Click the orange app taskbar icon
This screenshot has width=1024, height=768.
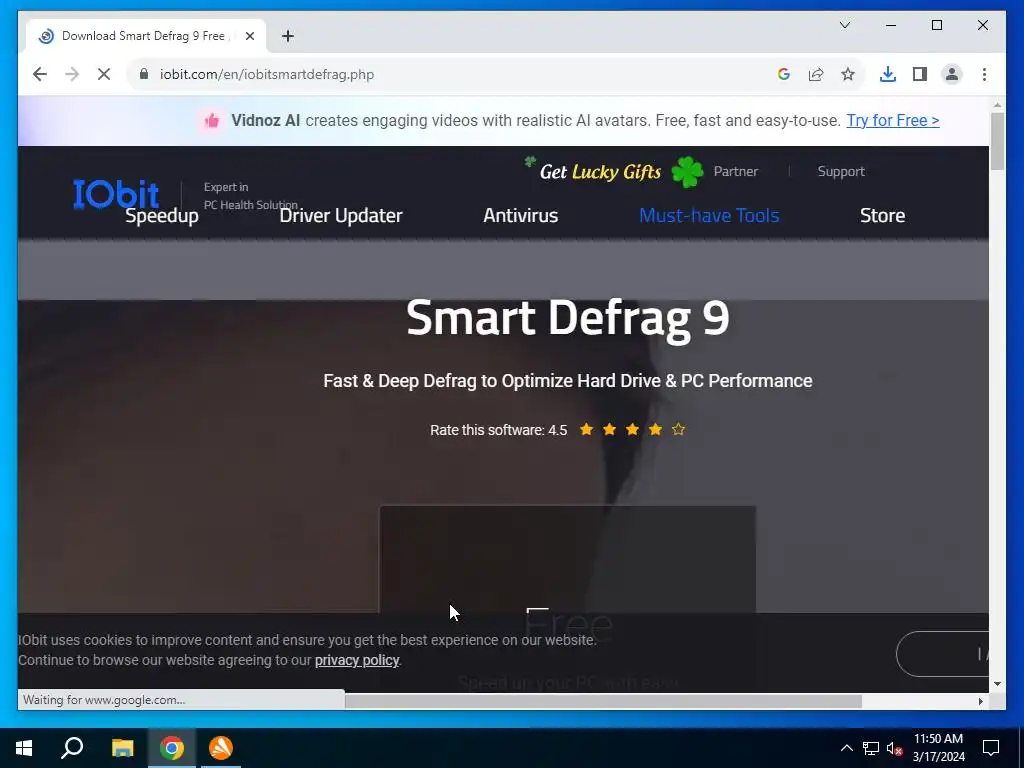[x=221, y=748]
